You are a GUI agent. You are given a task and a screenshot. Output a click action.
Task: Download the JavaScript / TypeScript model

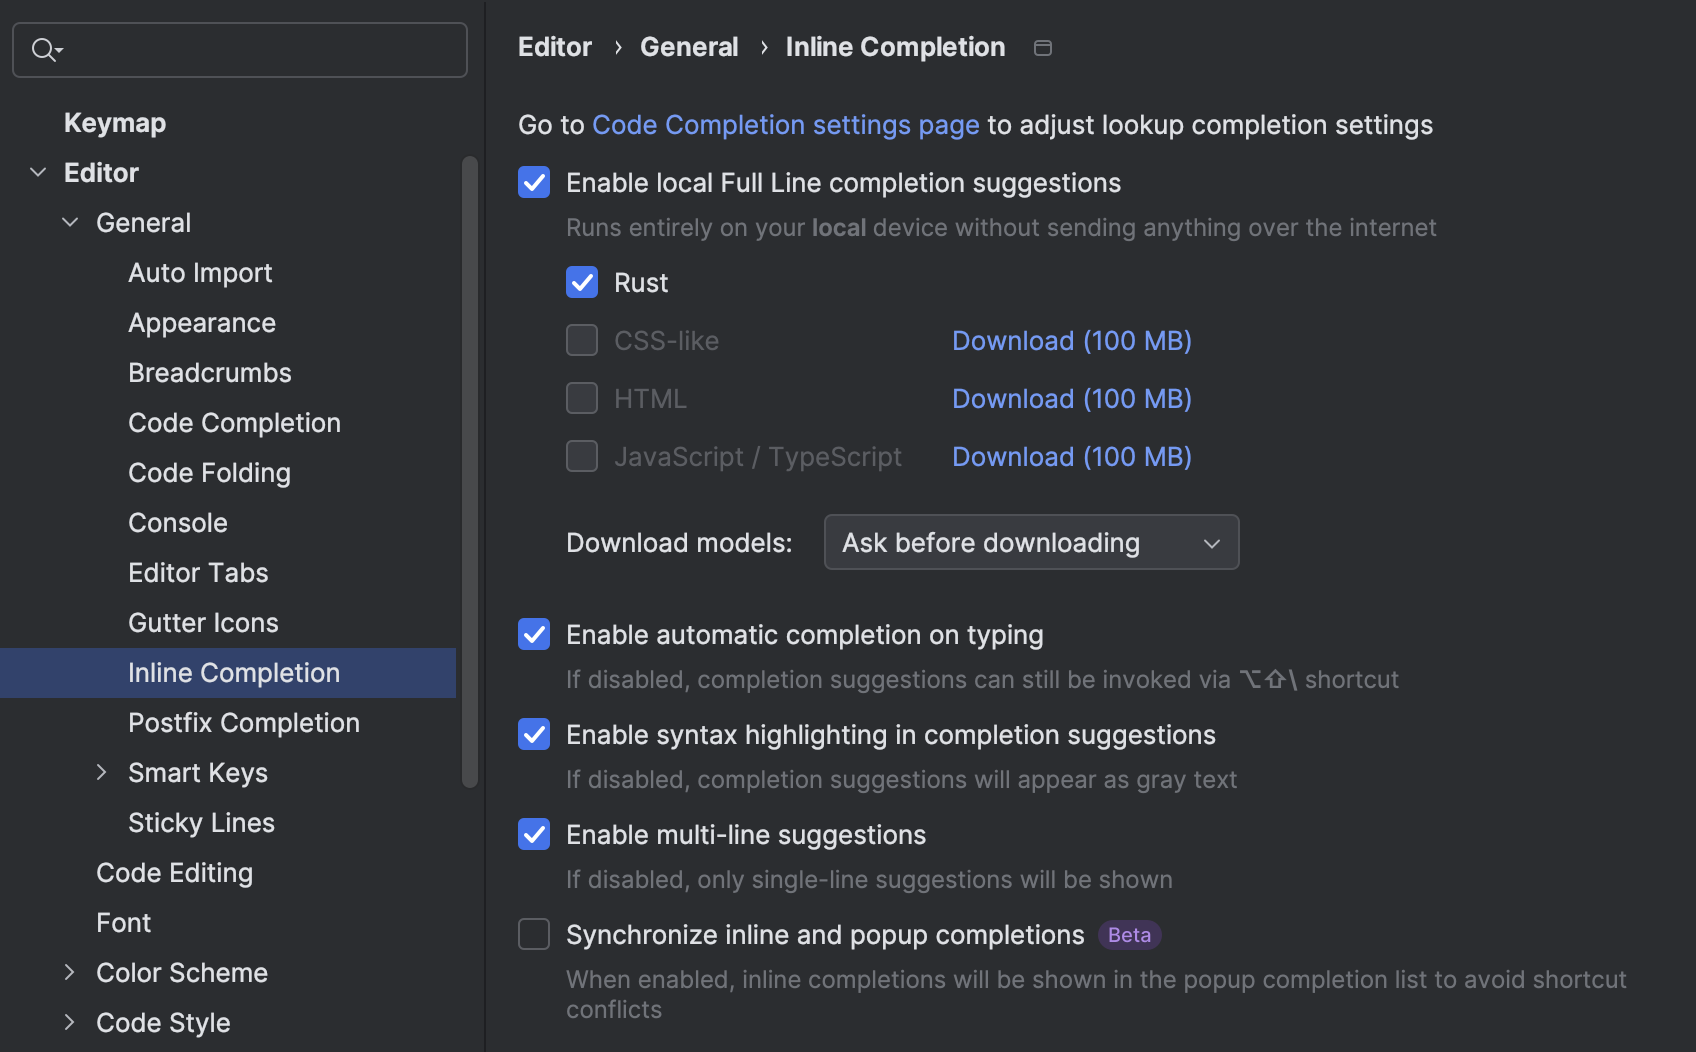pos(1071,457)
